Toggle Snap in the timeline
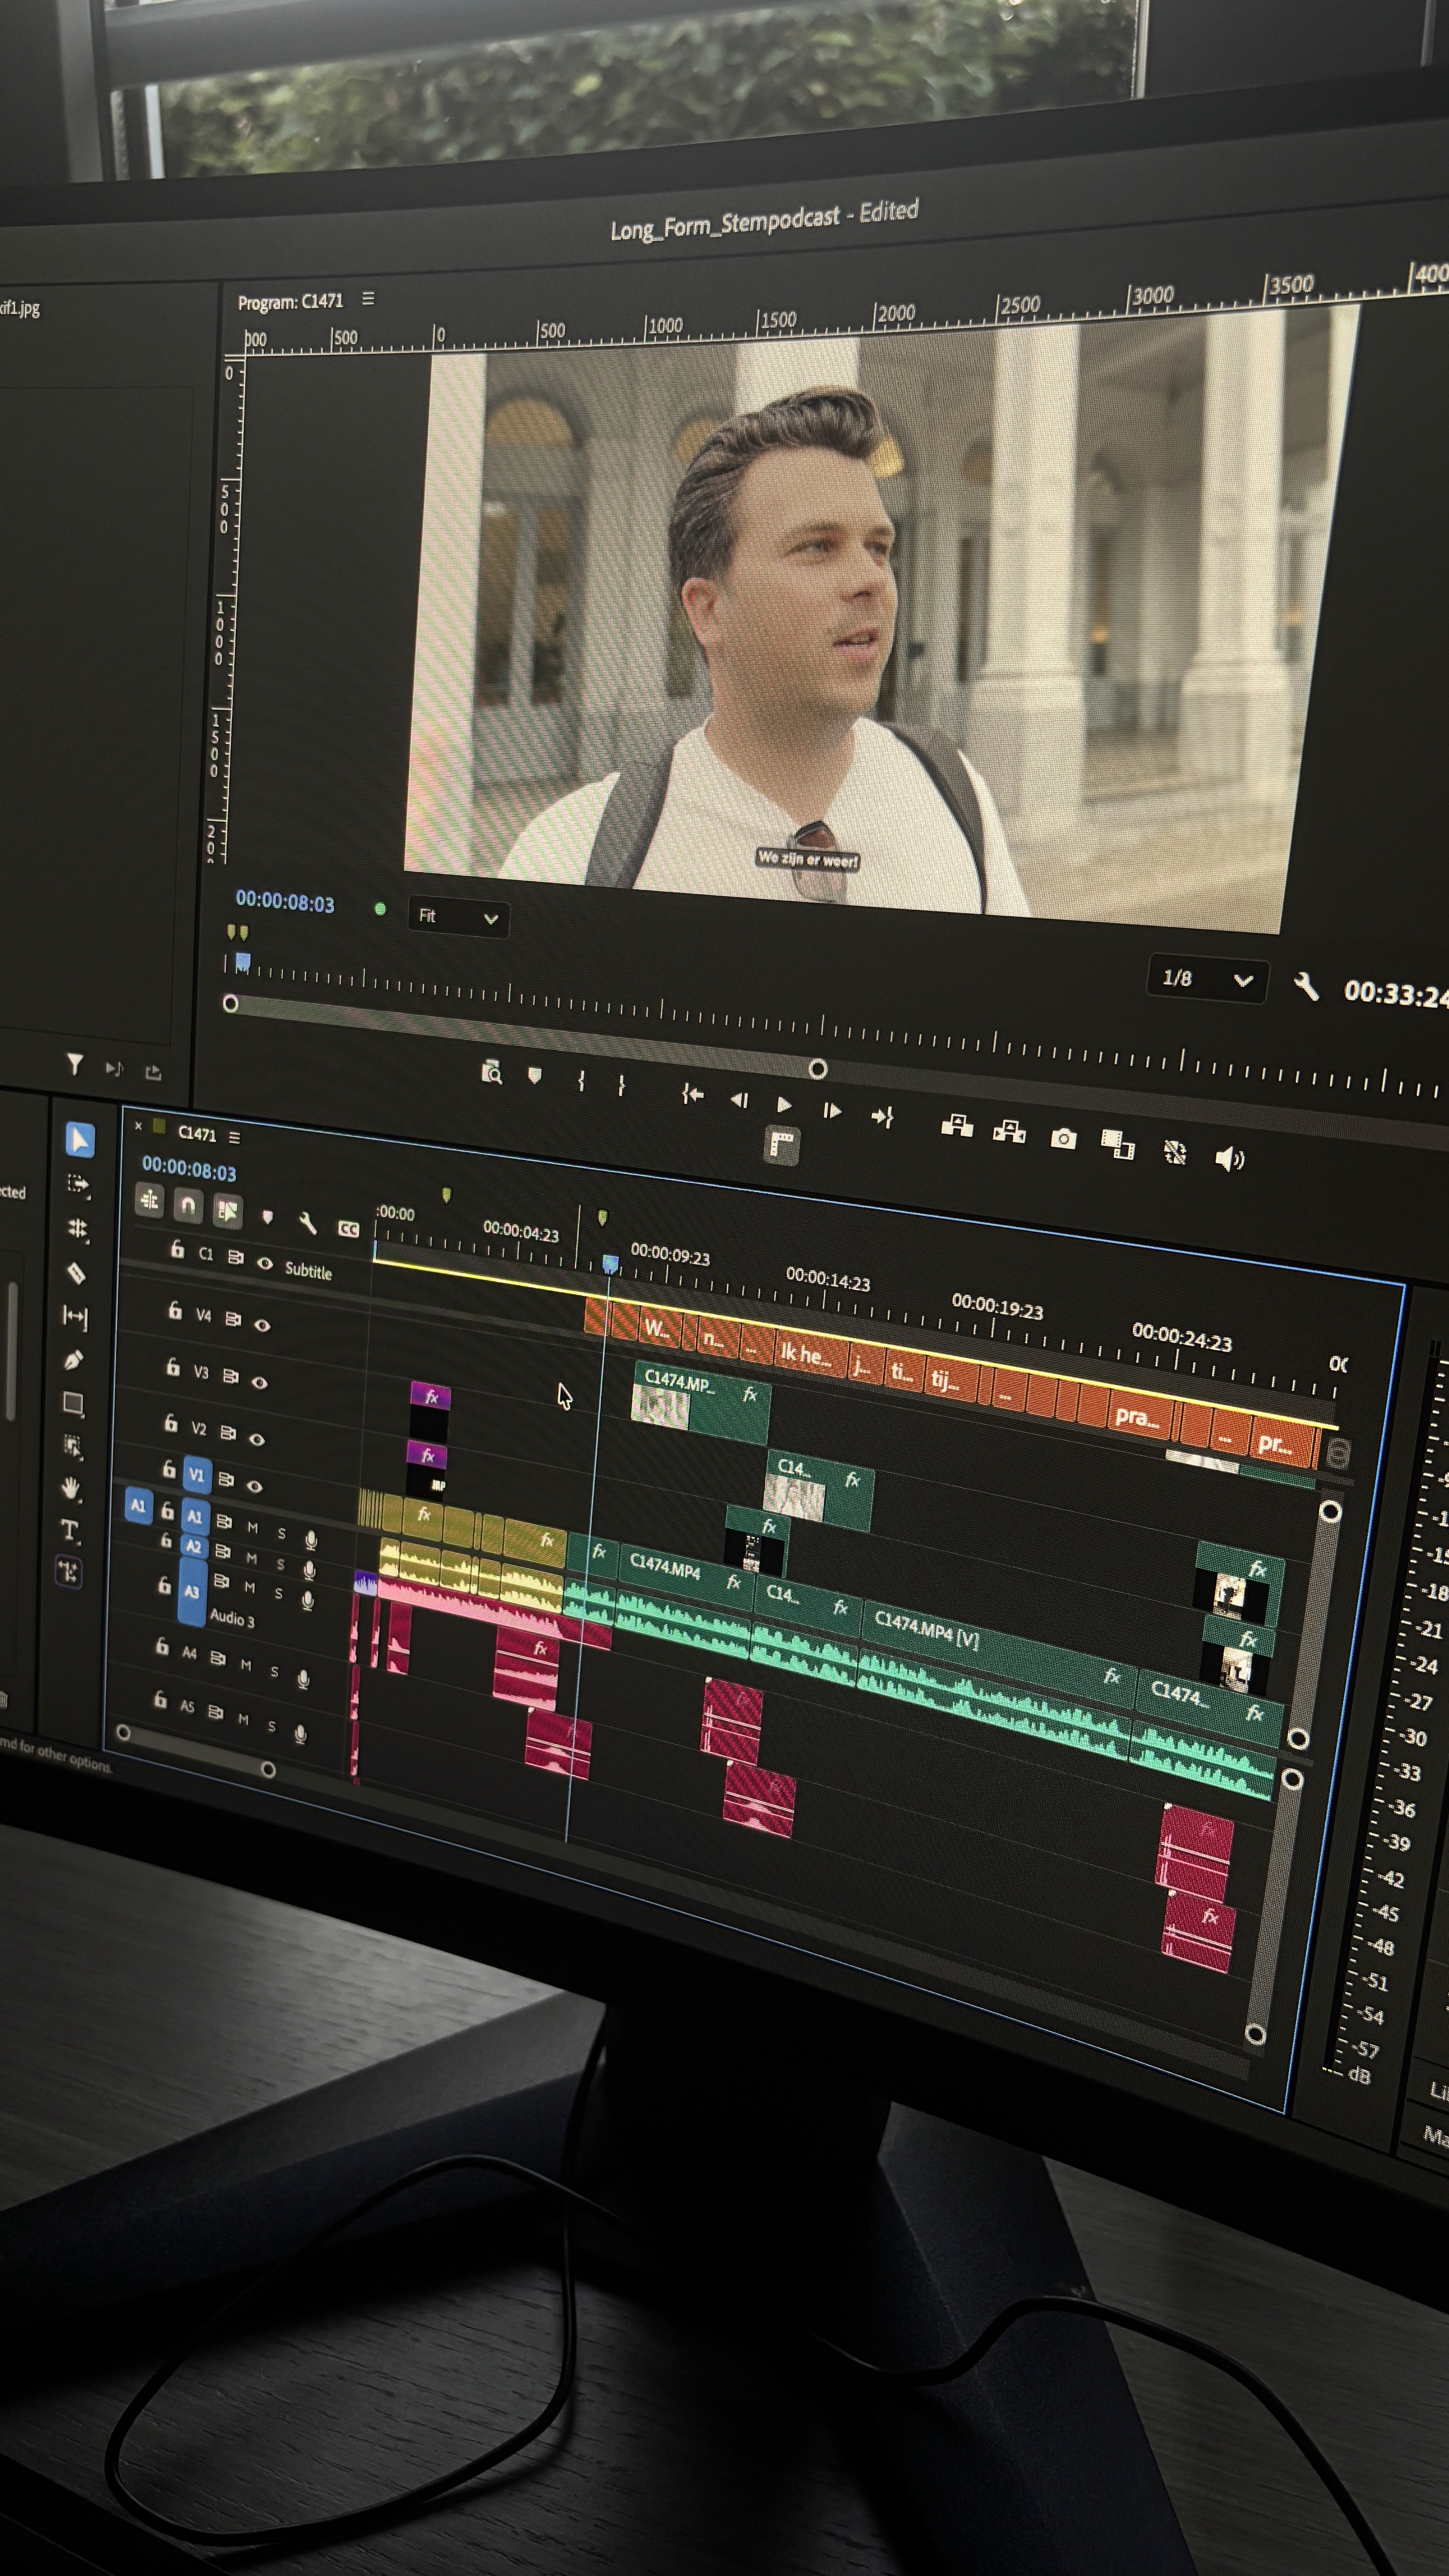 tap(188, 1206)
